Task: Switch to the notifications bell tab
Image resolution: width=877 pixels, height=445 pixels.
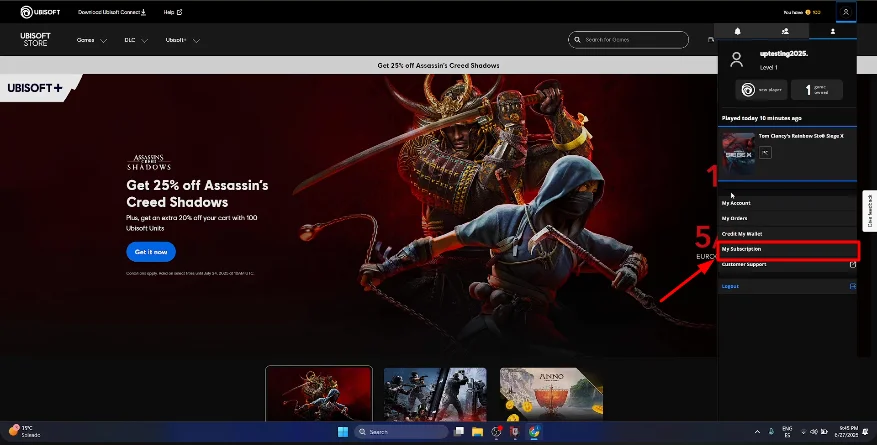Action: coord(737,31)
